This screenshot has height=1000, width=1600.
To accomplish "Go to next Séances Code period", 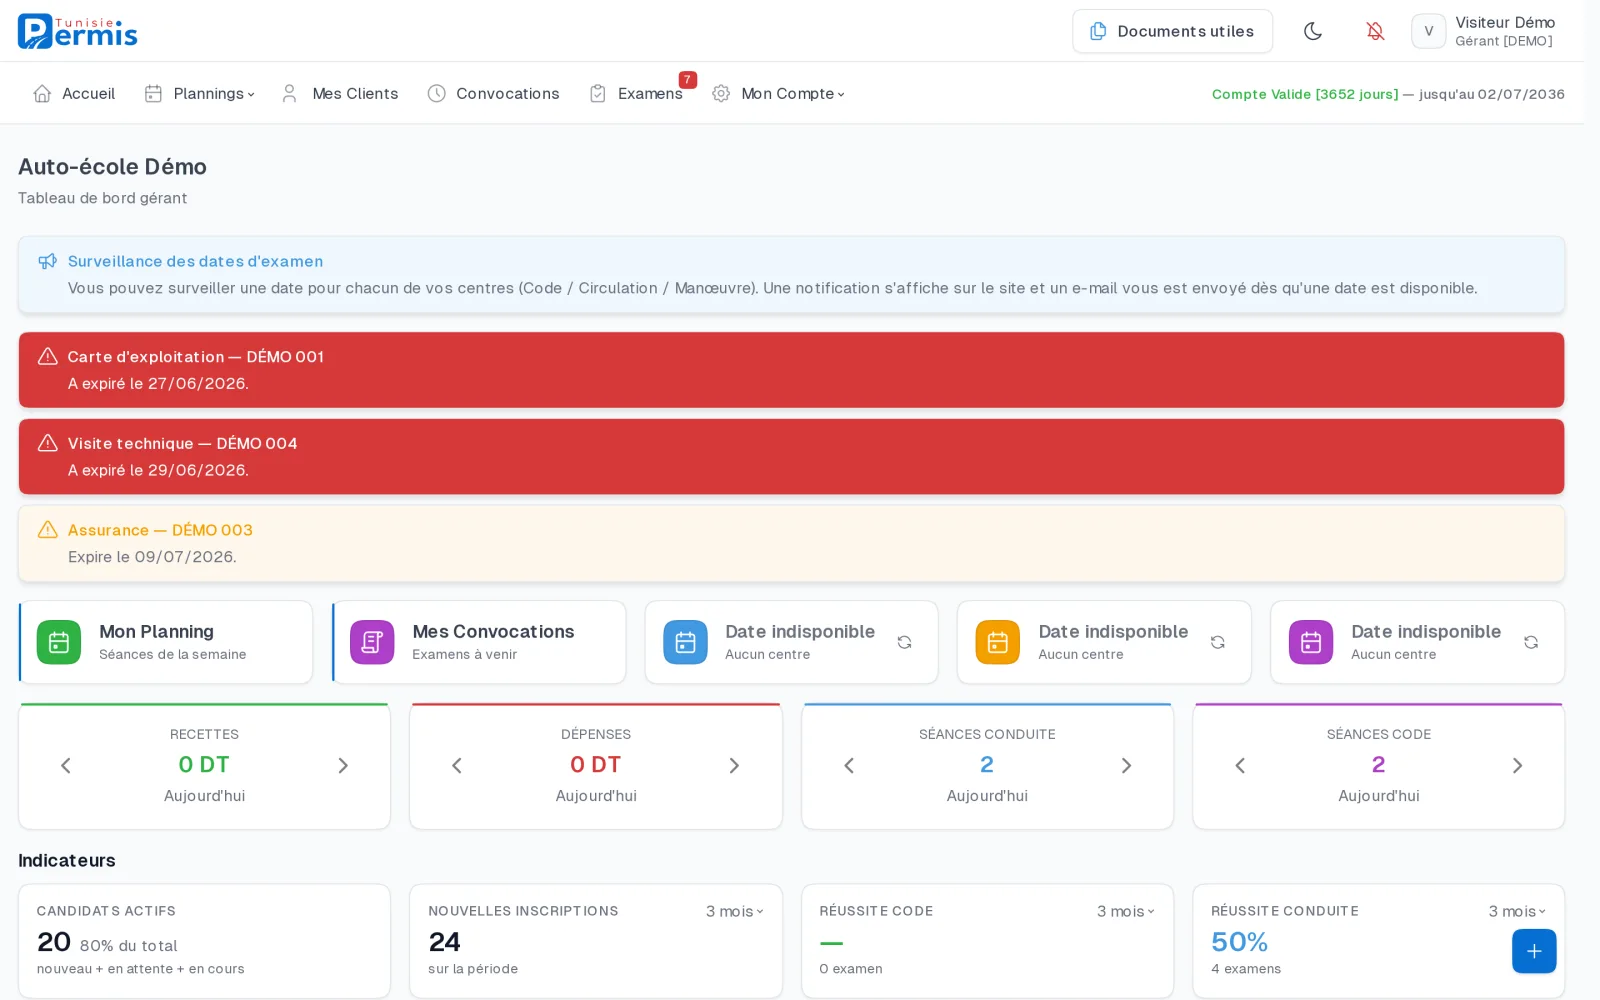I will (x=1517, y=765).
